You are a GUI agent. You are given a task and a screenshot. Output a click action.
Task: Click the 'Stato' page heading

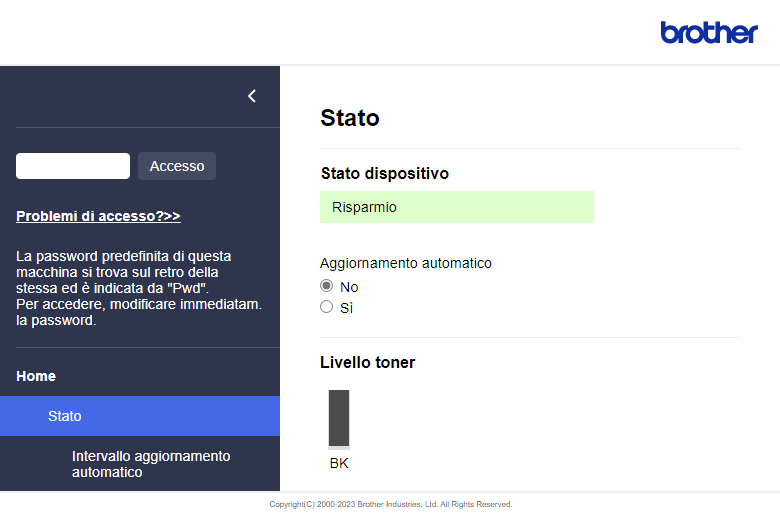(350, 118)
